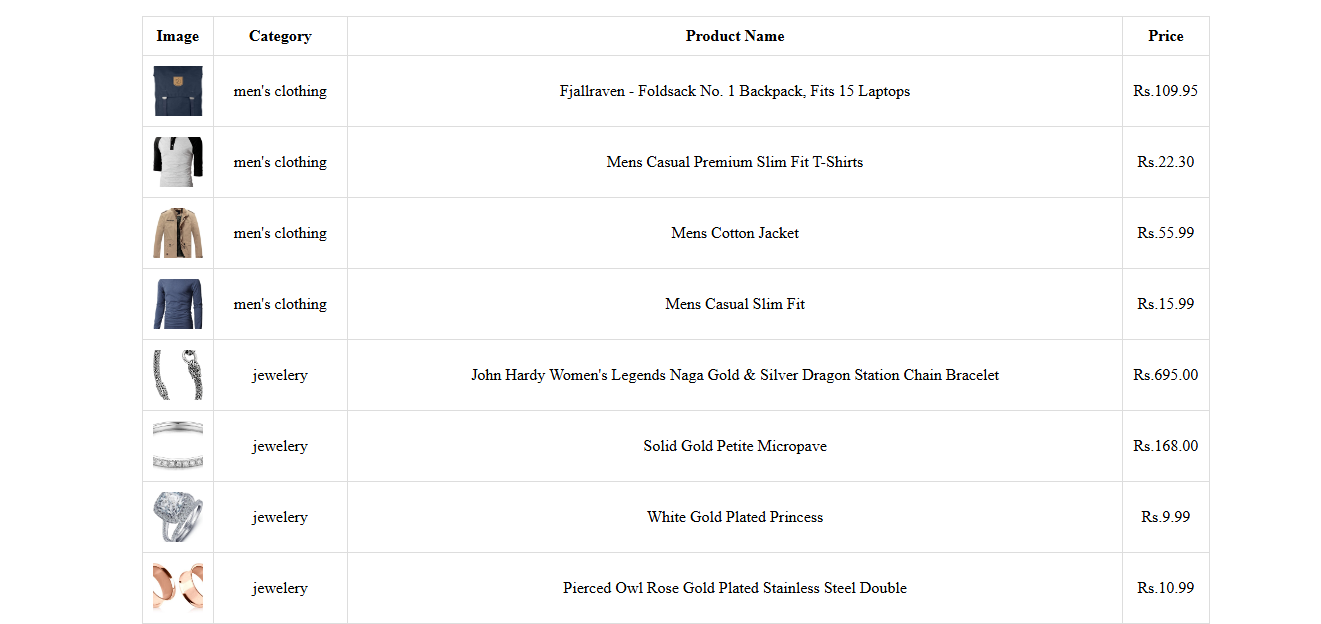
Task: Click the Image column header
Action: click(178, 36)
